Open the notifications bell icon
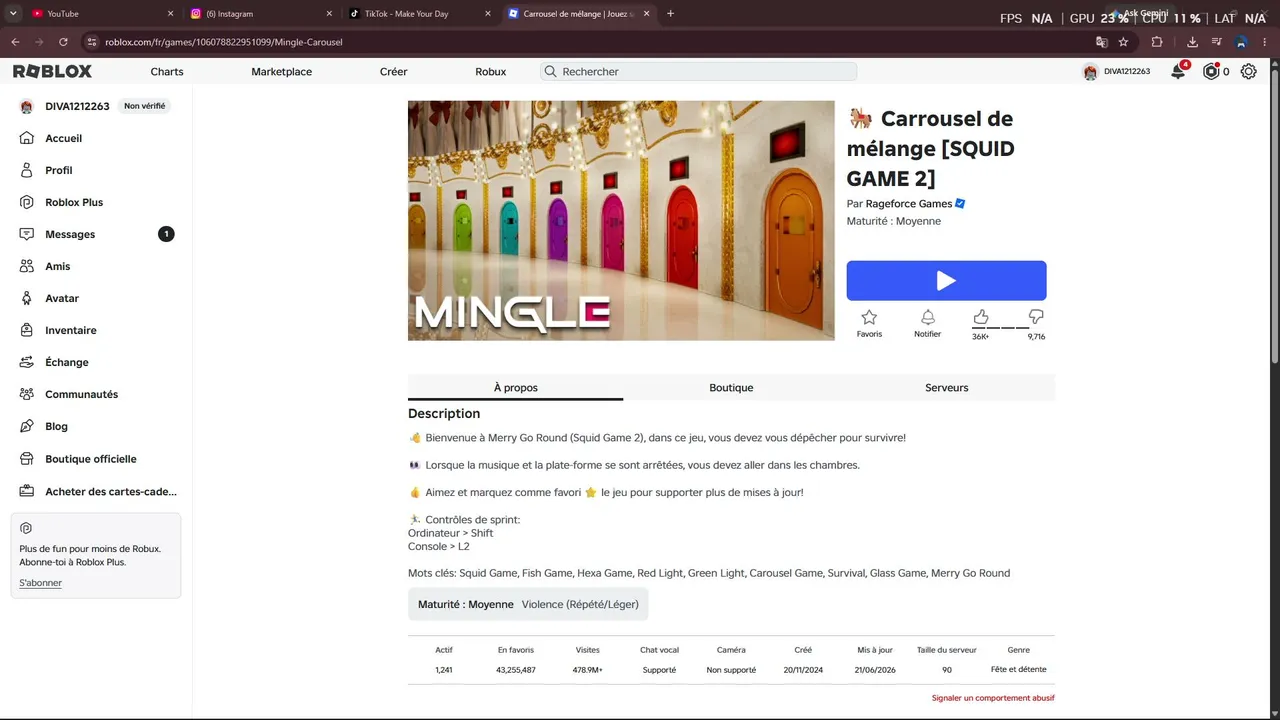 click(1178, 71)
